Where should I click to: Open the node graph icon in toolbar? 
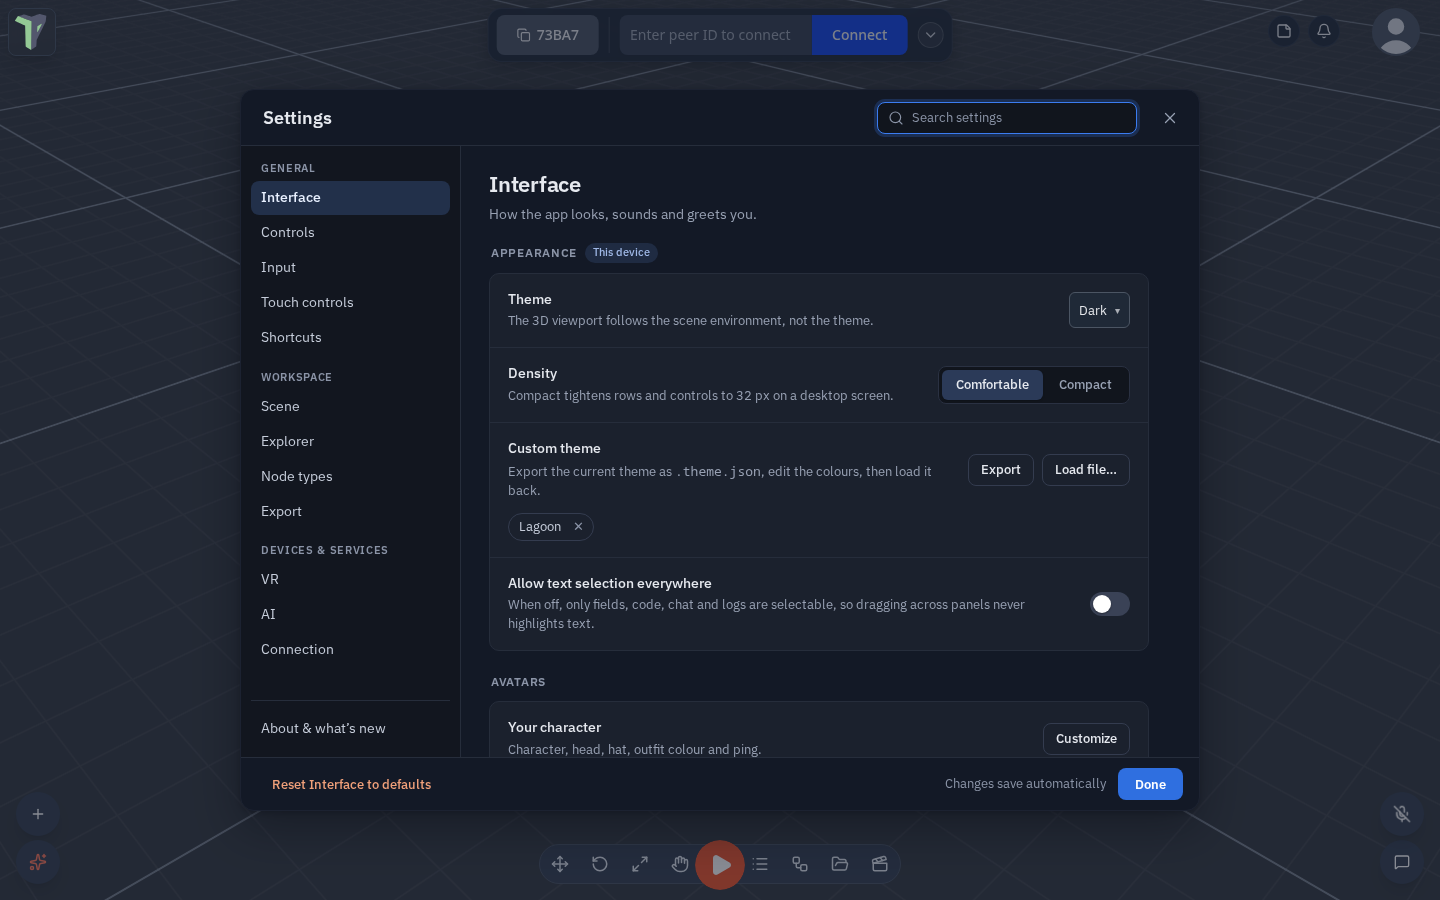coord(800,864)
